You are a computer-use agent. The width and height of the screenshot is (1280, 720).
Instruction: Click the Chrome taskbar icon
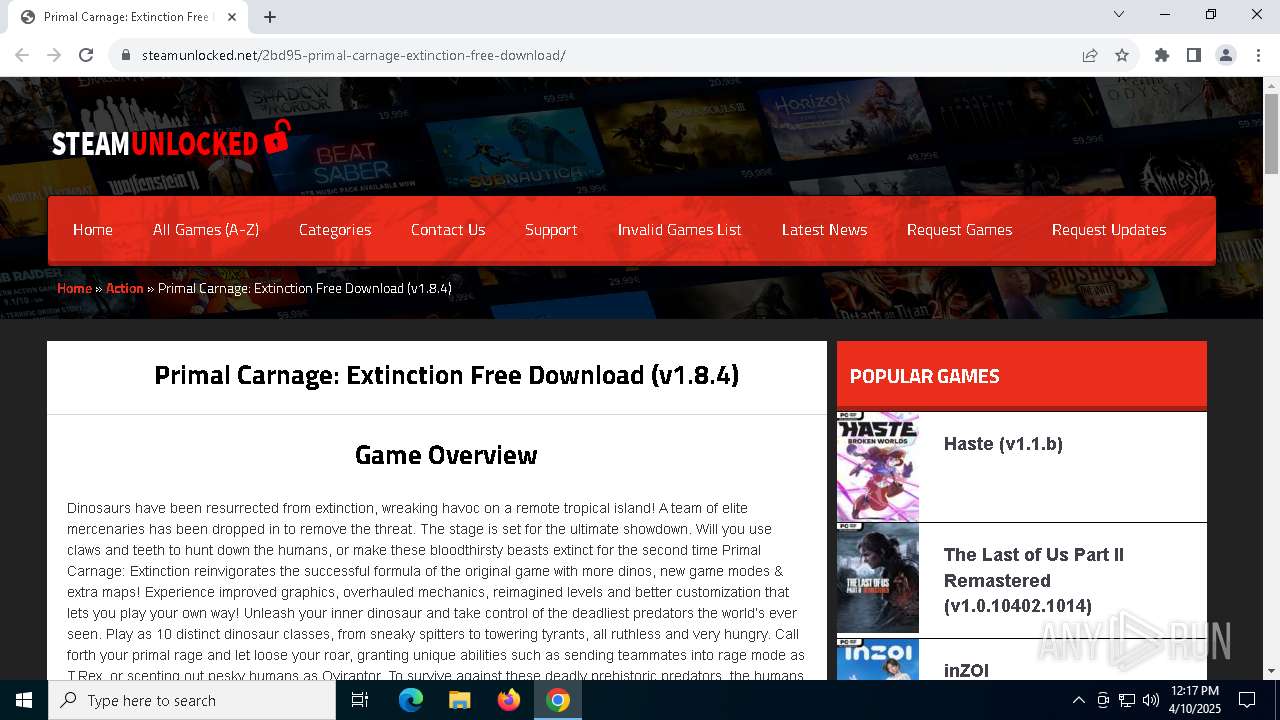[558, 700]
